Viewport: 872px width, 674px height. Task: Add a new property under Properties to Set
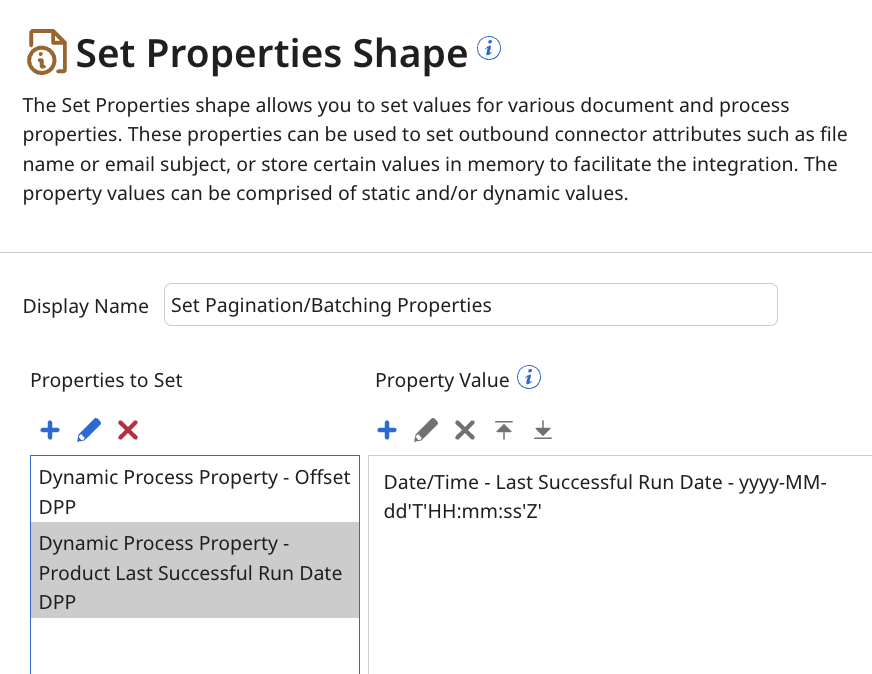tap(49, 430)
